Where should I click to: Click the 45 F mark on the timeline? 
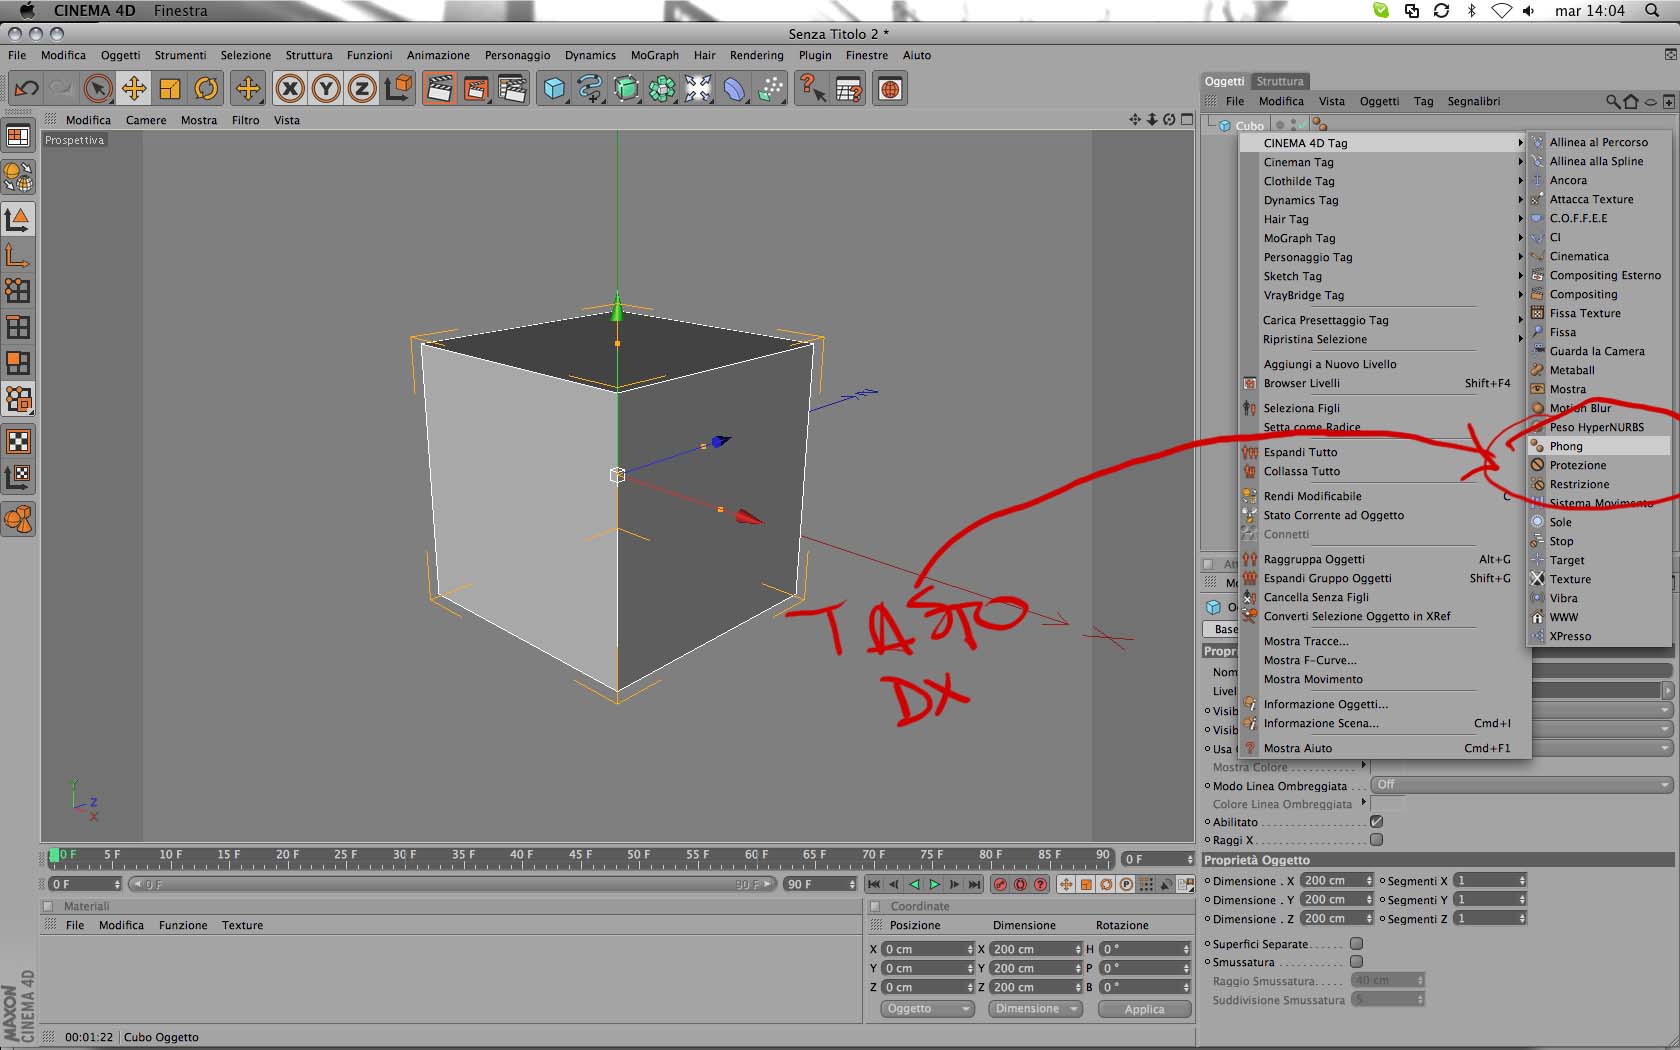click(579, 855)
